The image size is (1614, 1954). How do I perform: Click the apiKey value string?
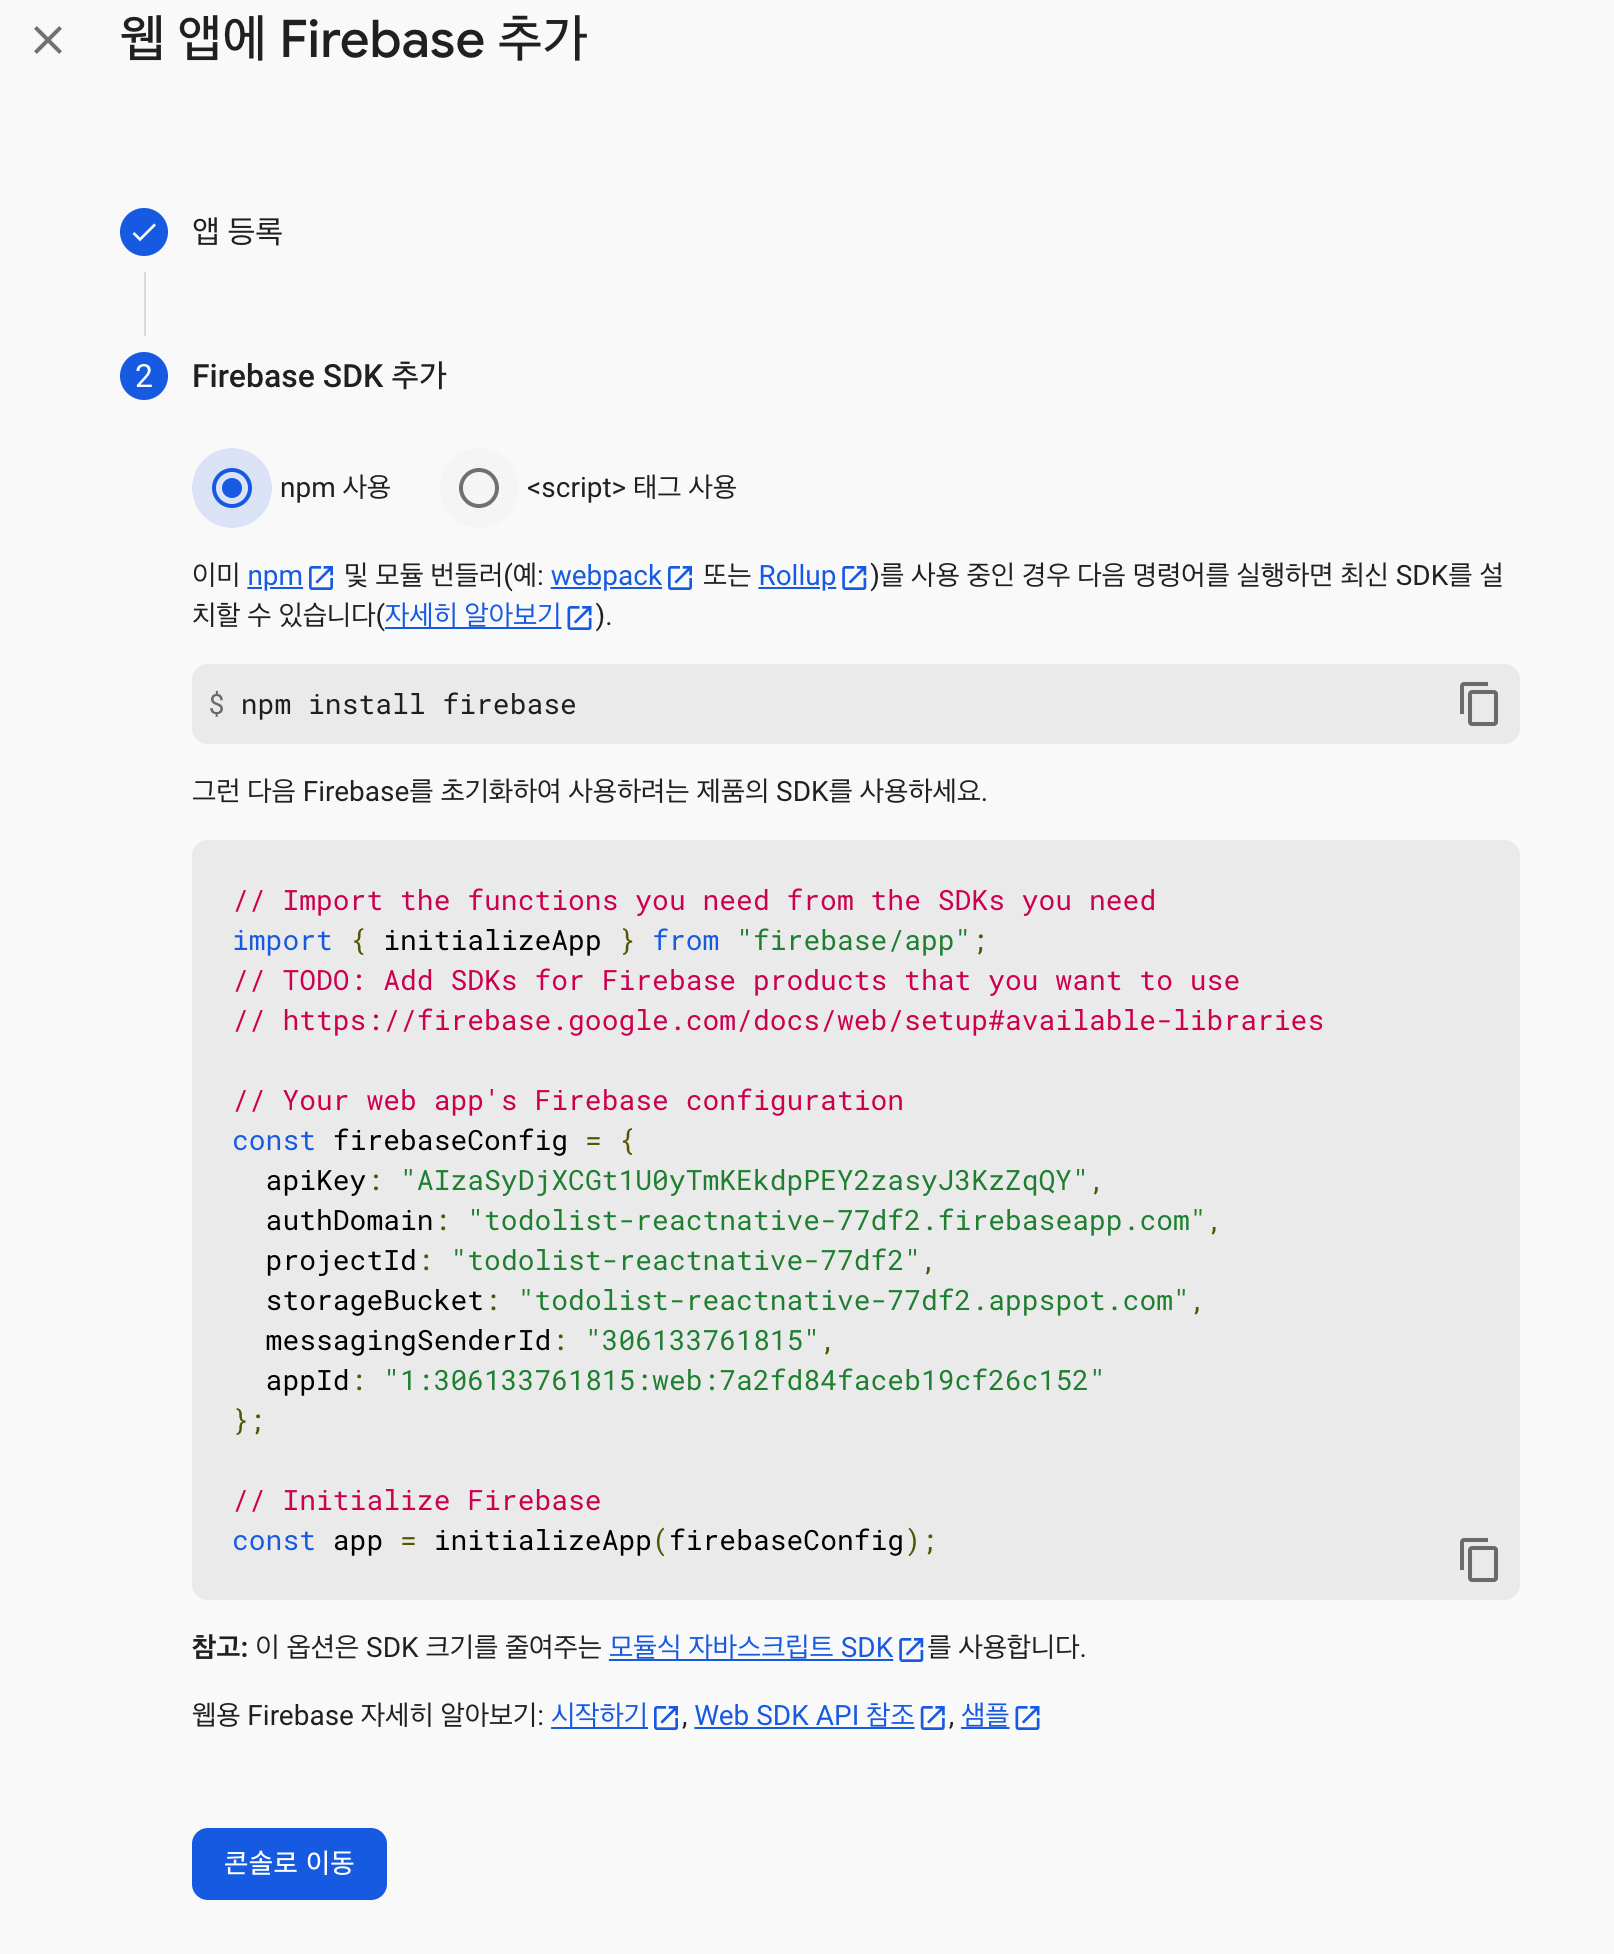(743, 1181)
